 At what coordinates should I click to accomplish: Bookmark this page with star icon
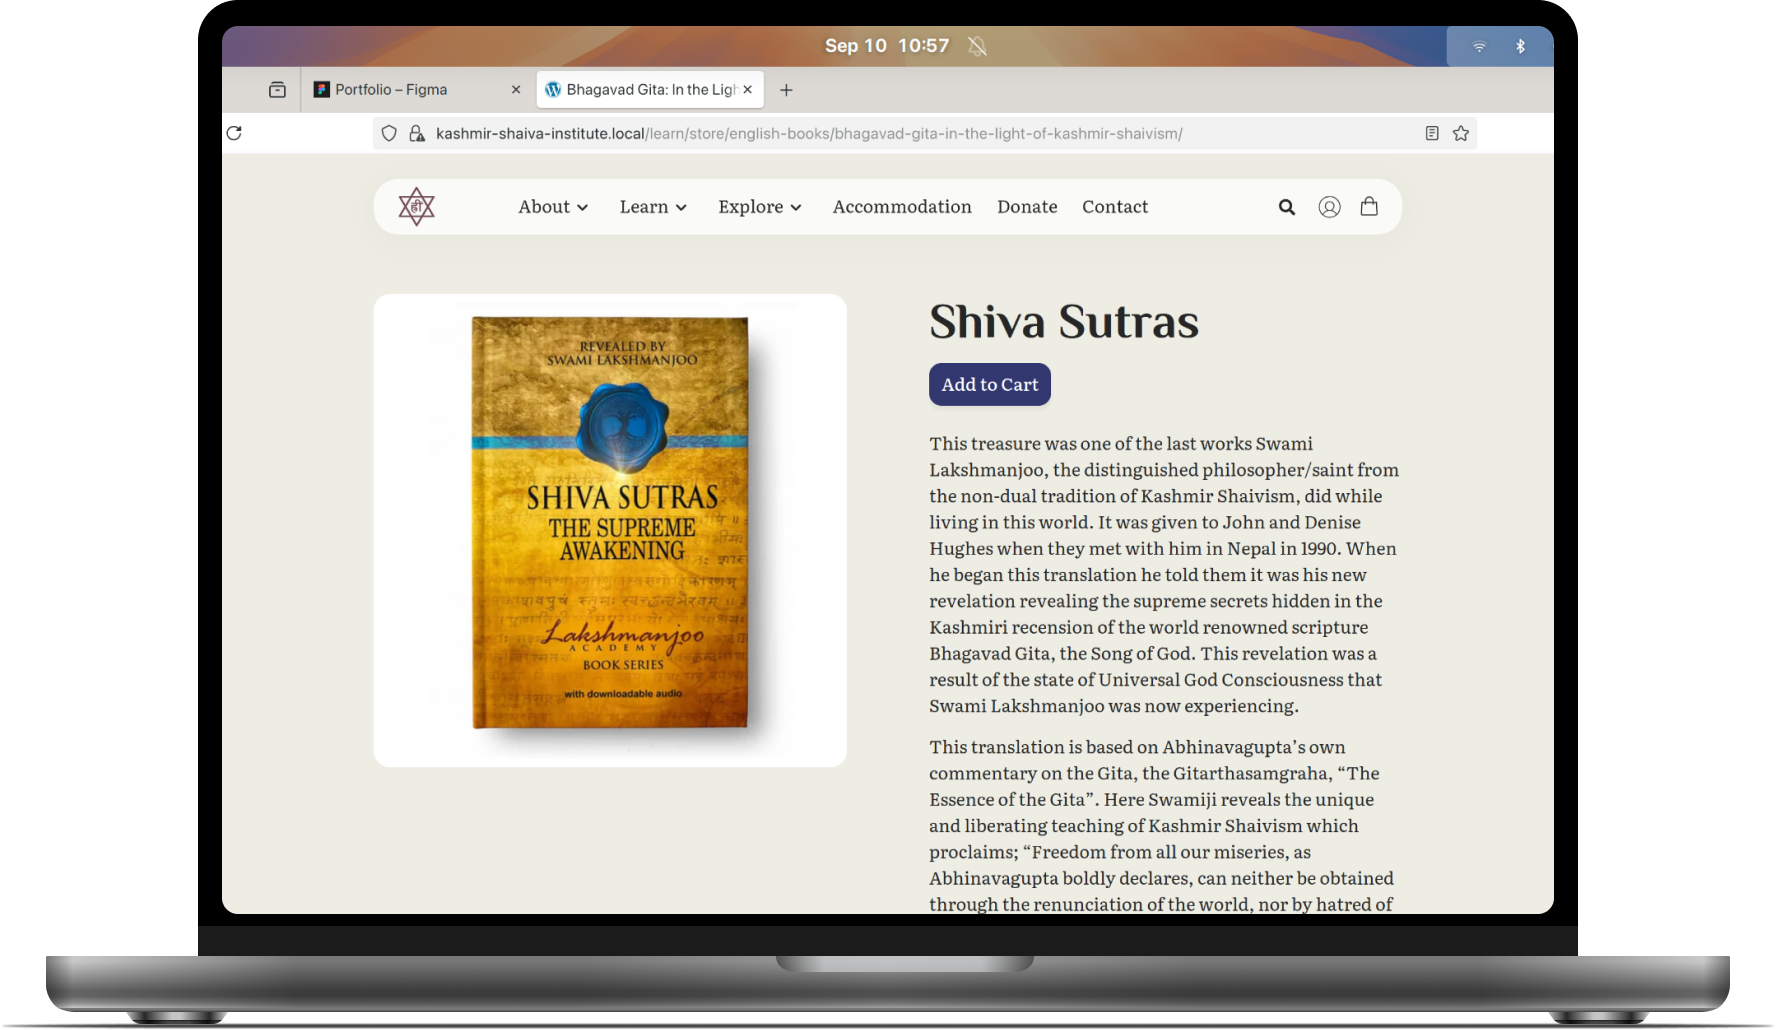point(1461,133)
